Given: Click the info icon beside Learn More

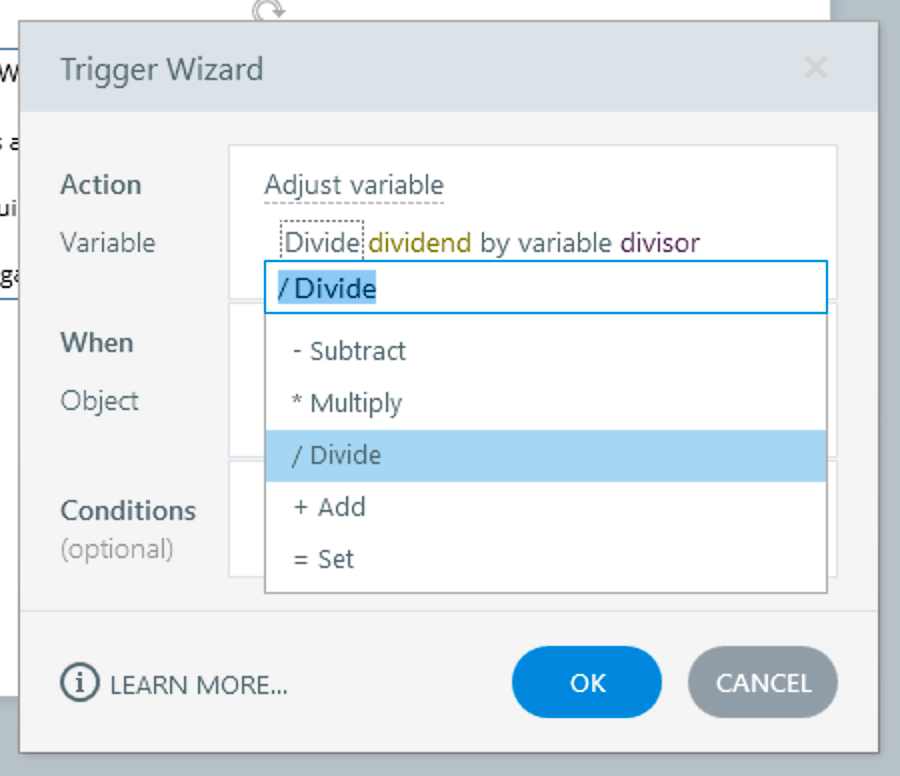Looking at the screenshot, I should click(x=80, y=683).
